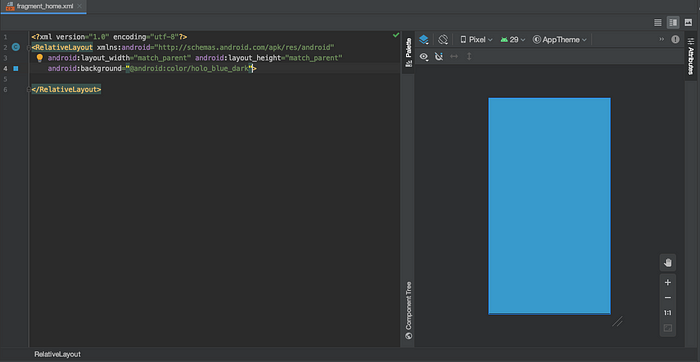Click the closing </RelativeLayout> tag

(x=67, y=90)
